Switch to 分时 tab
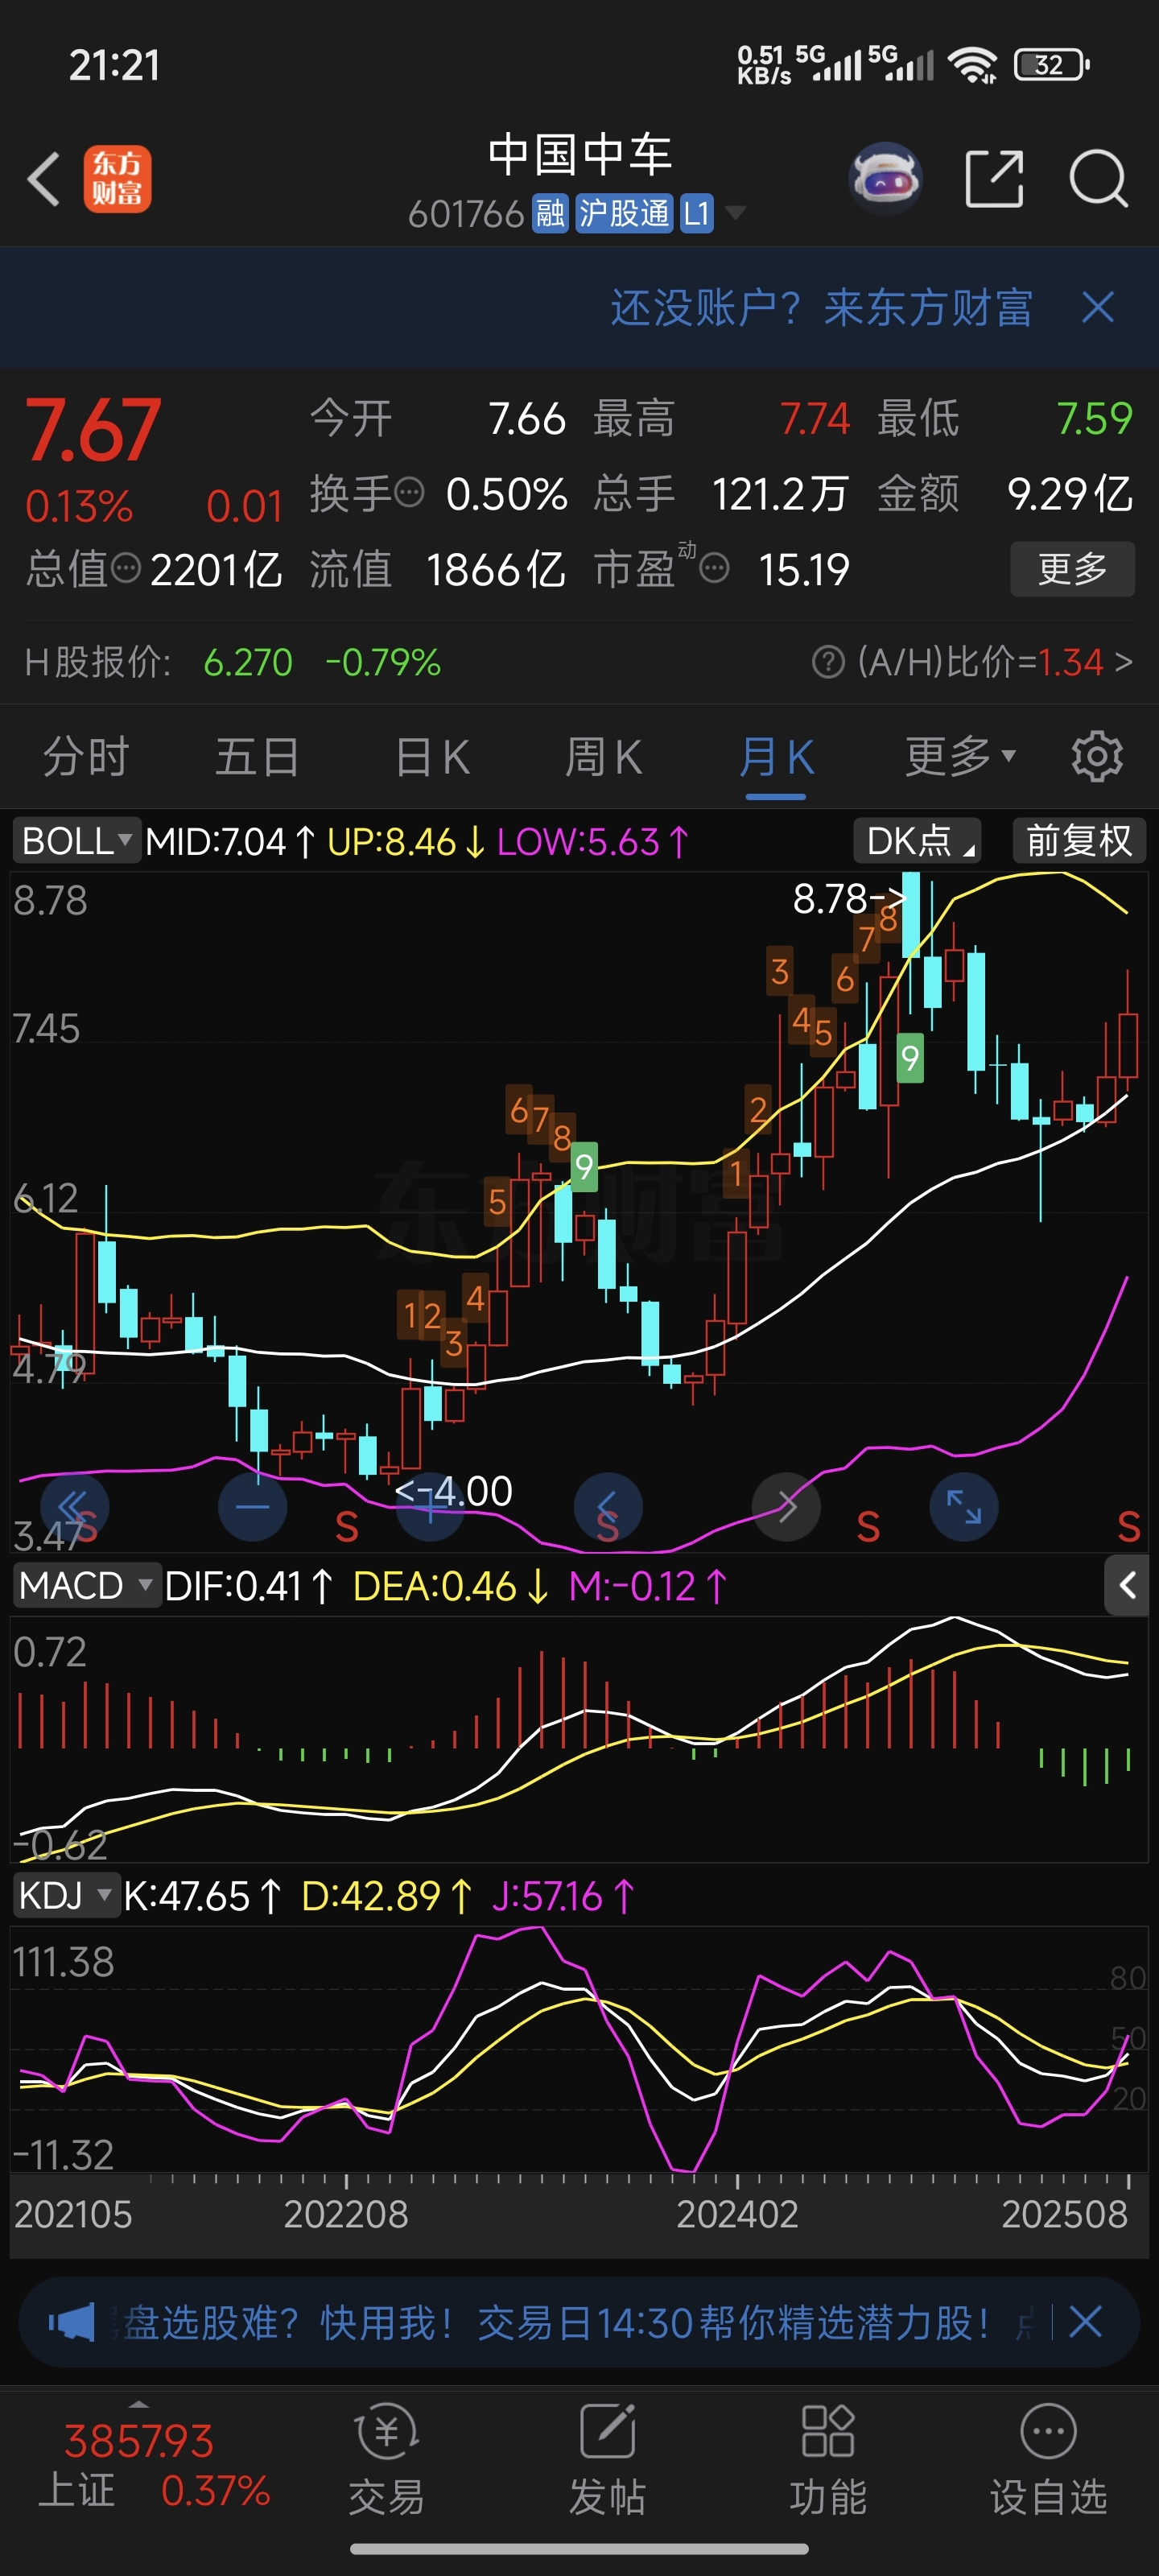 tap(86, 756)
